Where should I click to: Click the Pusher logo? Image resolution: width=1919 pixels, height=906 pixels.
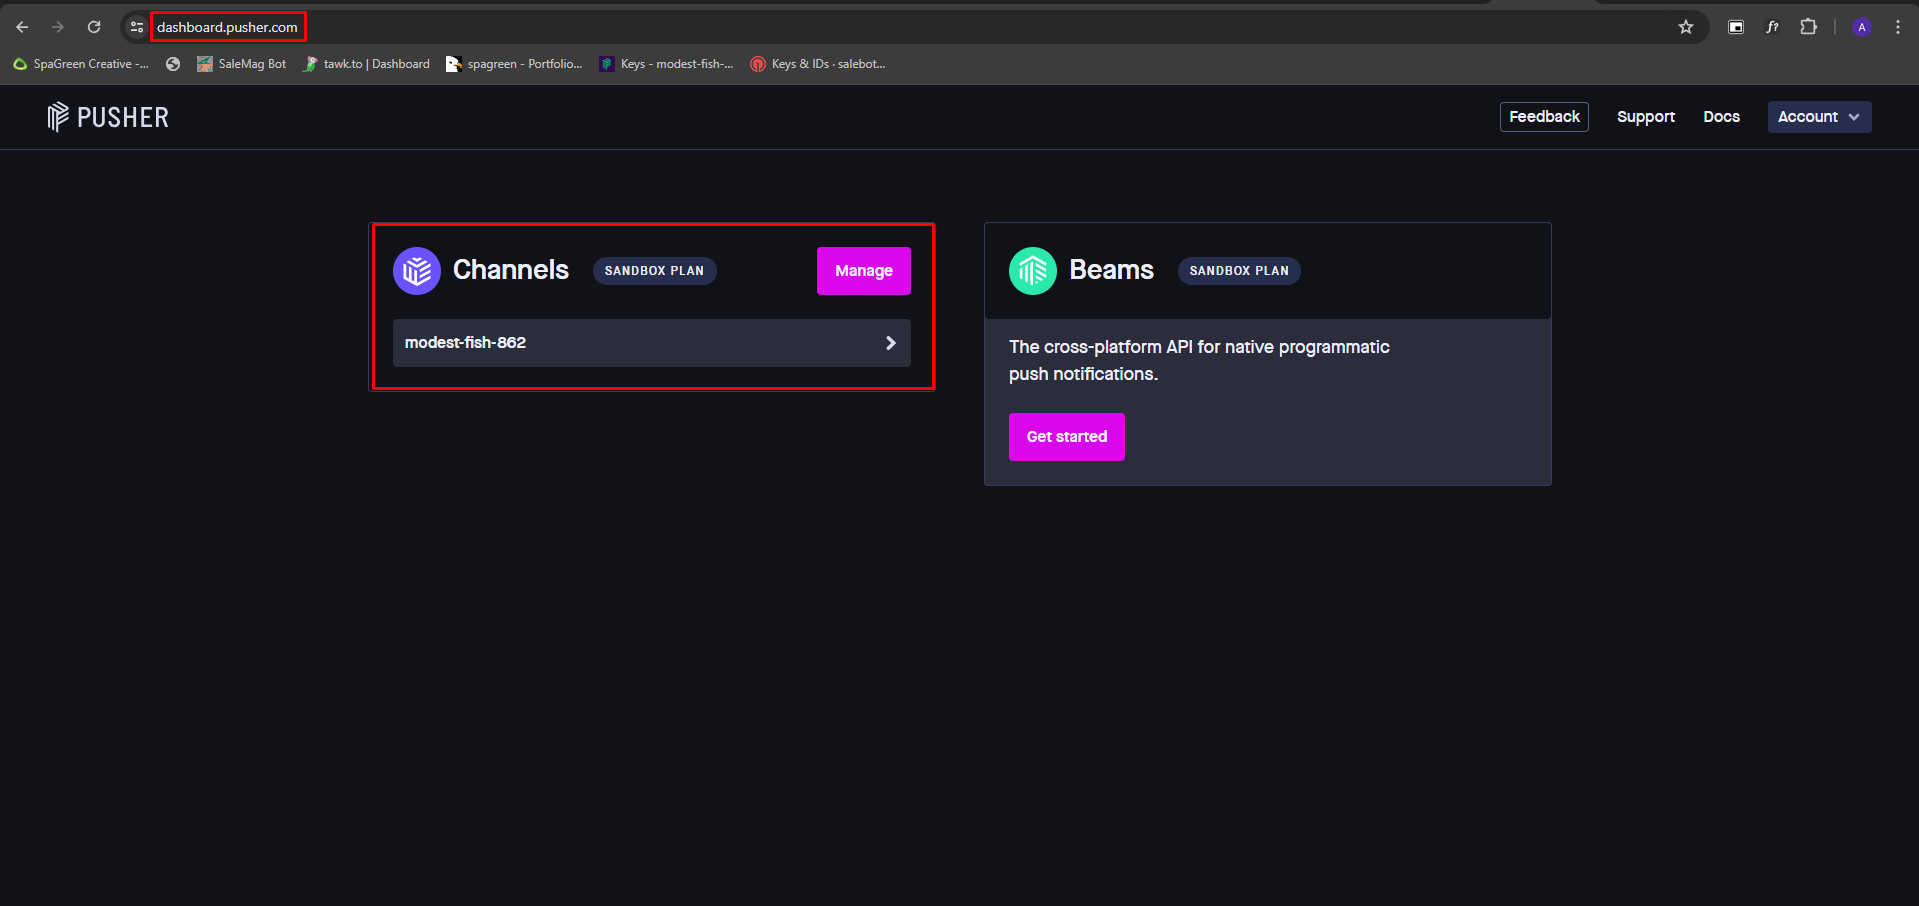point(108,117)
